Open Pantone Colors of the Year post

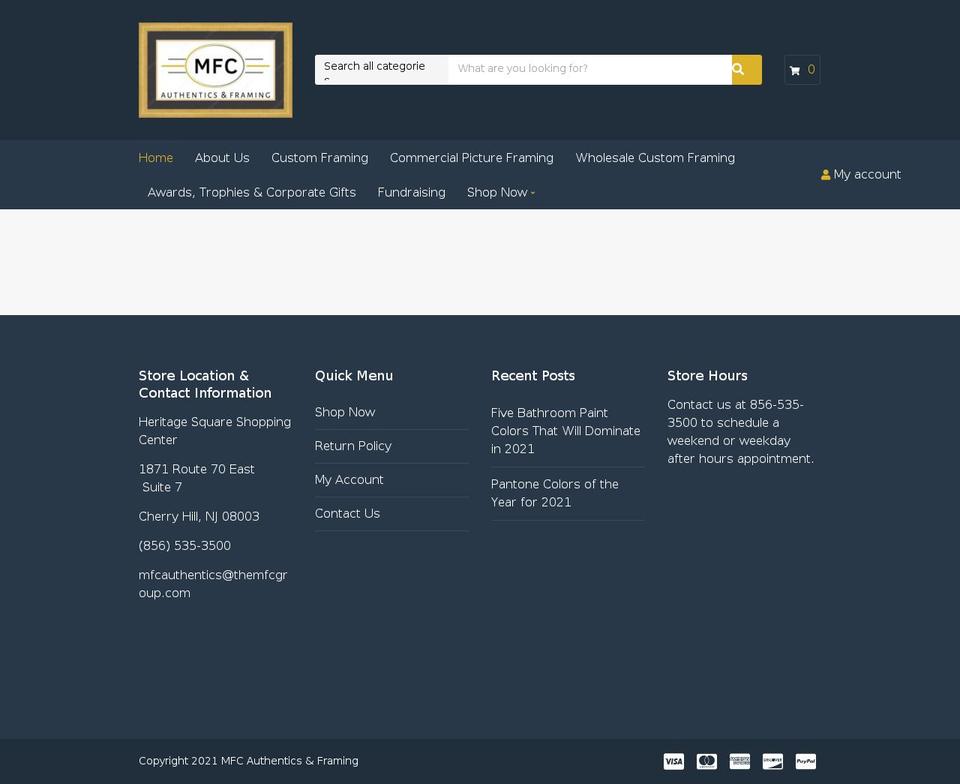(555, 493)
